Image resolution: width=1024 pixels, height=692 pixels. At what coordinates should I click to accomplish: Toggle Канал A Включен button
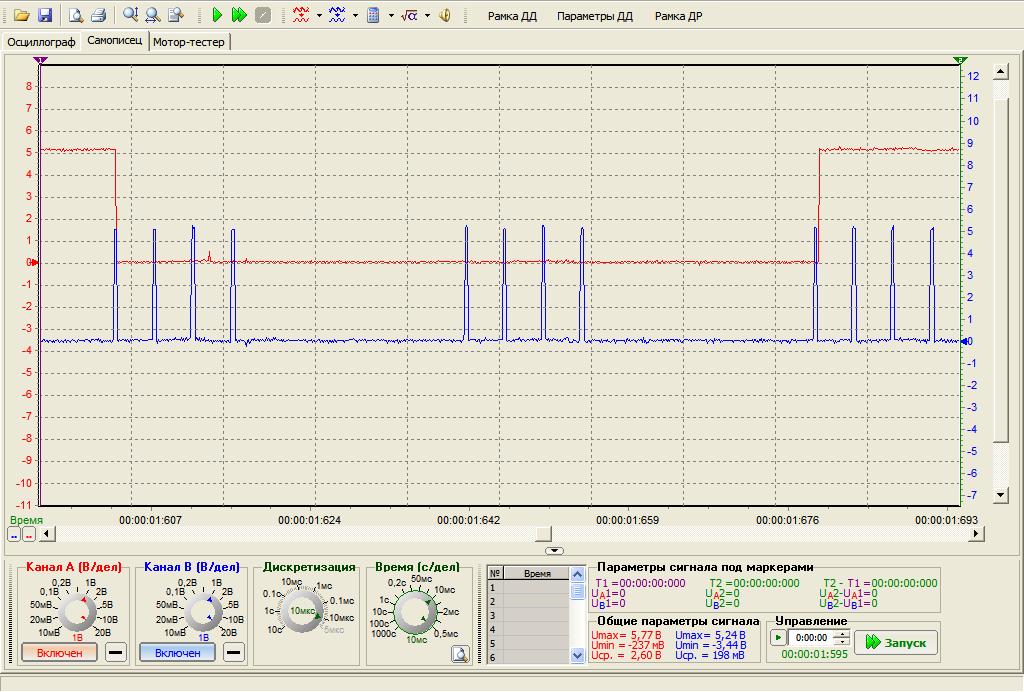click(59, 652)
